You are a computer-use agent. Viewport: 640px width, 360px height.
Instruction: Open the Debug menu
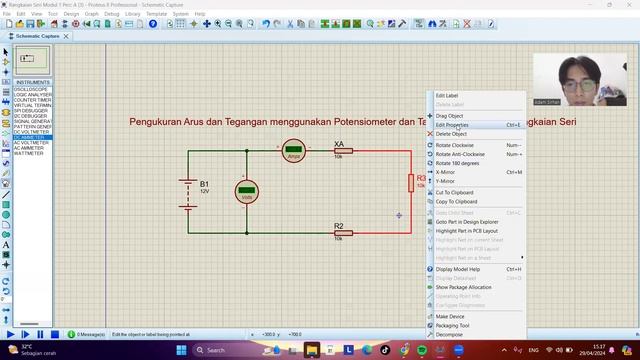tap(111, 14)
